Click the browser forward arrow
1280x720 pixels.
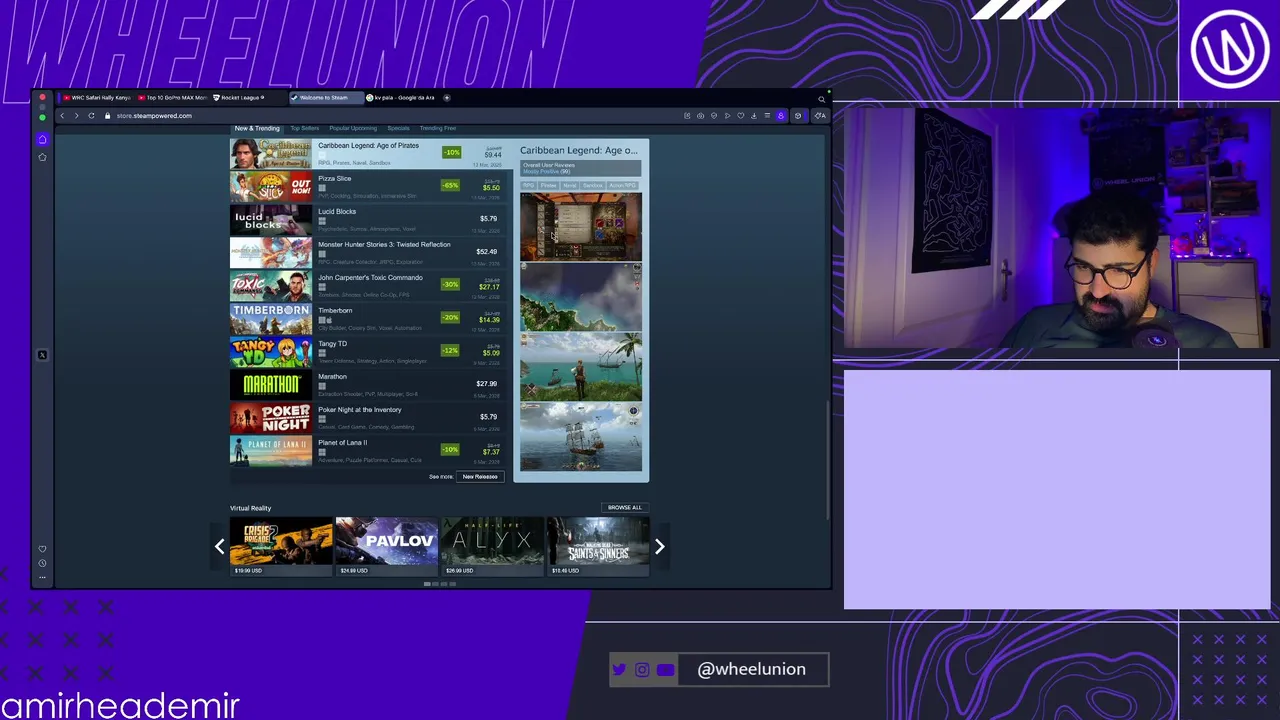76,116
